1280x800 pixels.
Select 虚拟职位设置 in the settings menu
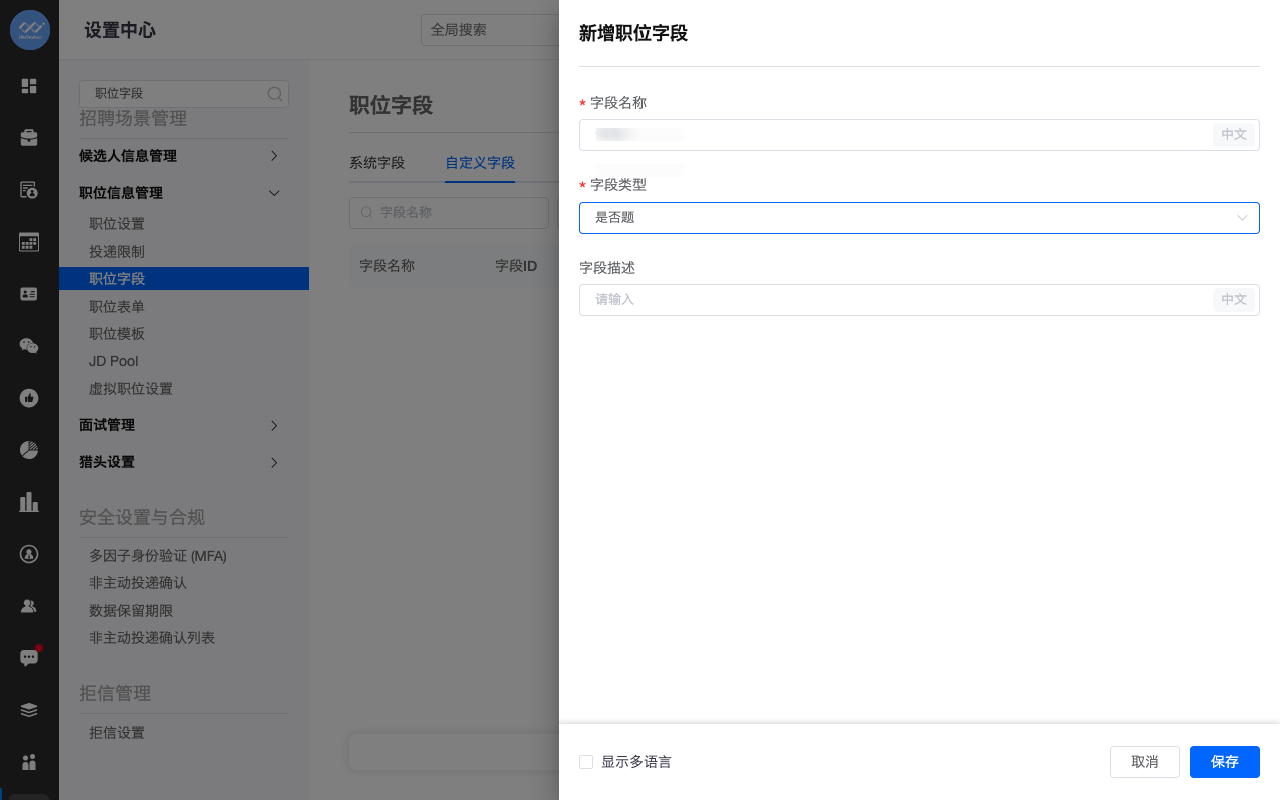131,389
